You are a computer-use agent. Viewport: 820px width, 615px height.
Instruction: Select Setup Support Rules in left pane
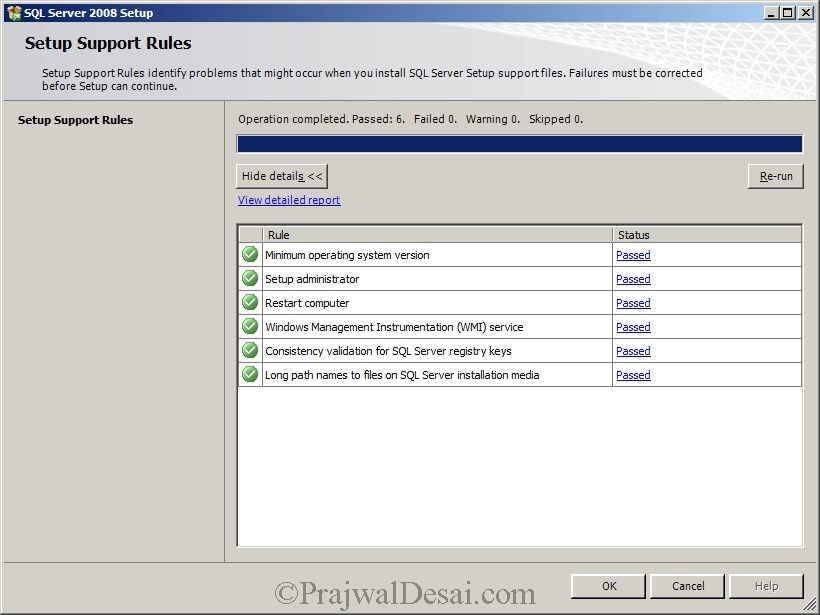pyautogui.click(x=76, y=120)
